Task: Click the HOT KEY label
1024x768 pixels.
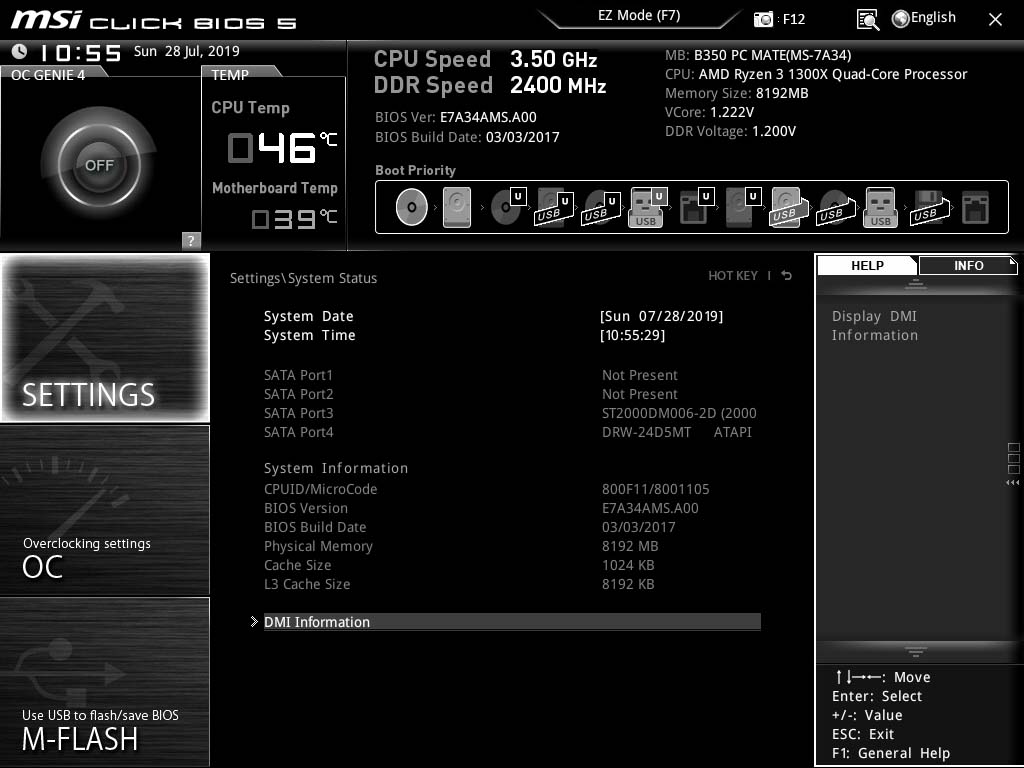Action: pyautogui.click(x=733, y=276)
